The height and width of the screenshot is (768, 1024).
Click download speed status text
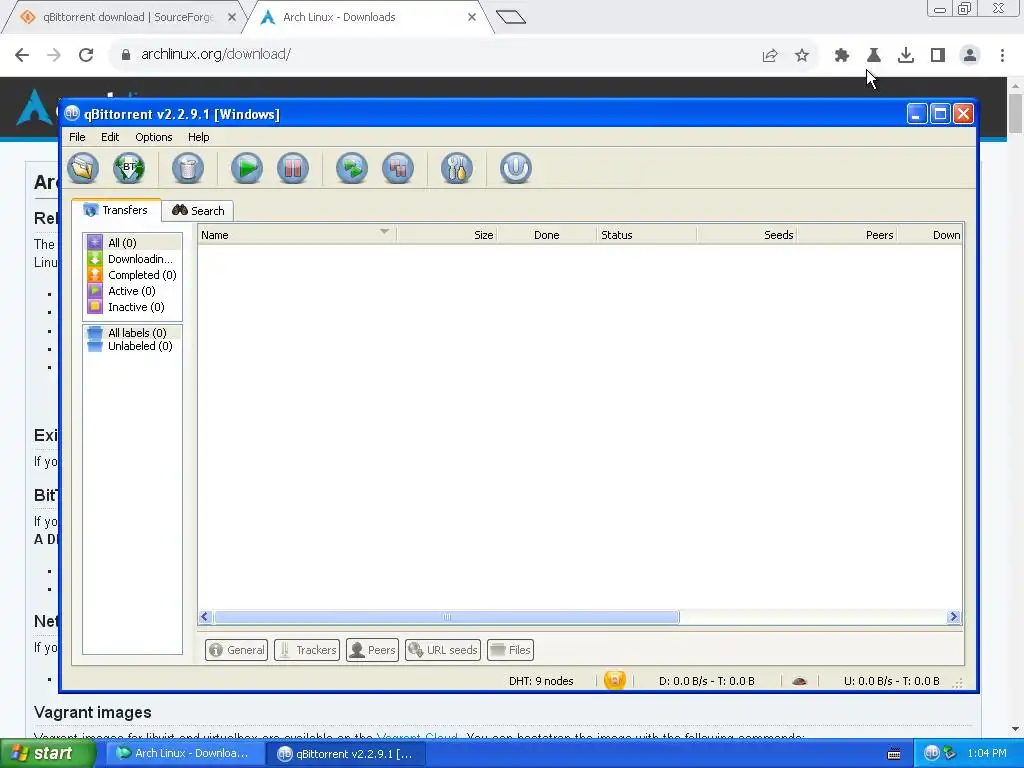point(707,681)
